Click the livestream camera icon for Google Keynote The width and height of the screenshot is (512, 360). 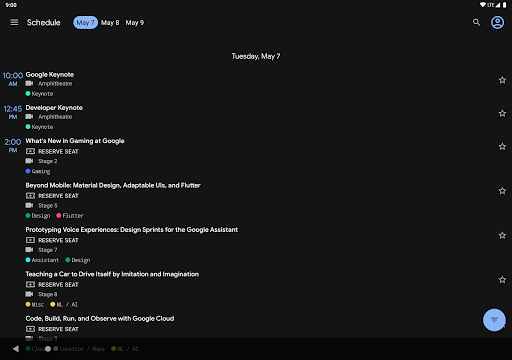[29, 83]
